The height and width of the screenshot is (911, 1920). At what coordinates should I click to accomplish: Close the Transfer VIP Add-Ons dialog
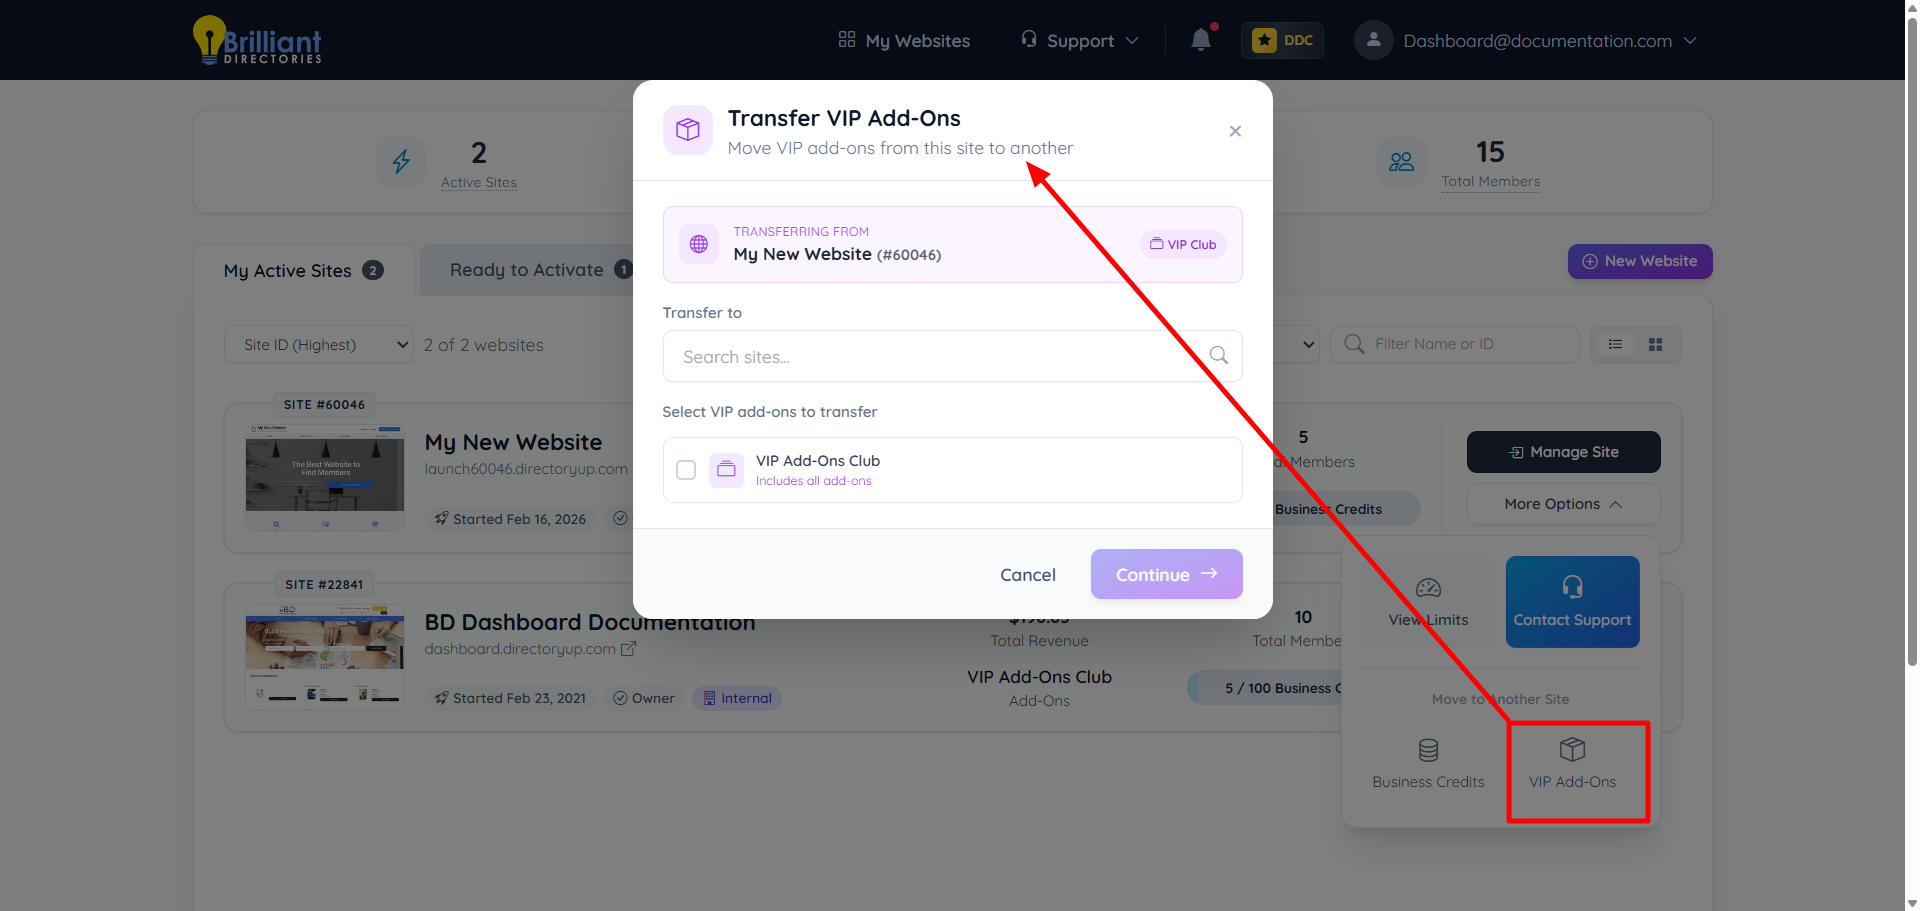click(x=1235, y=131)
